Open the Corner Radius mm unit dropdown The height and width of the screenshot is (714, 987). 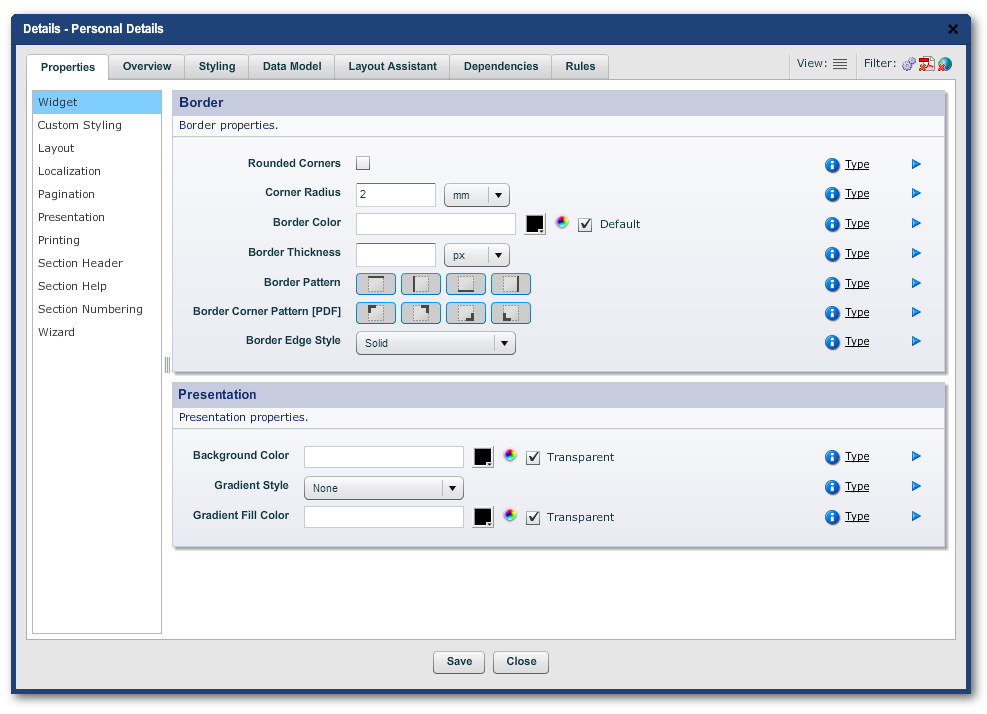tap(477, 195)
